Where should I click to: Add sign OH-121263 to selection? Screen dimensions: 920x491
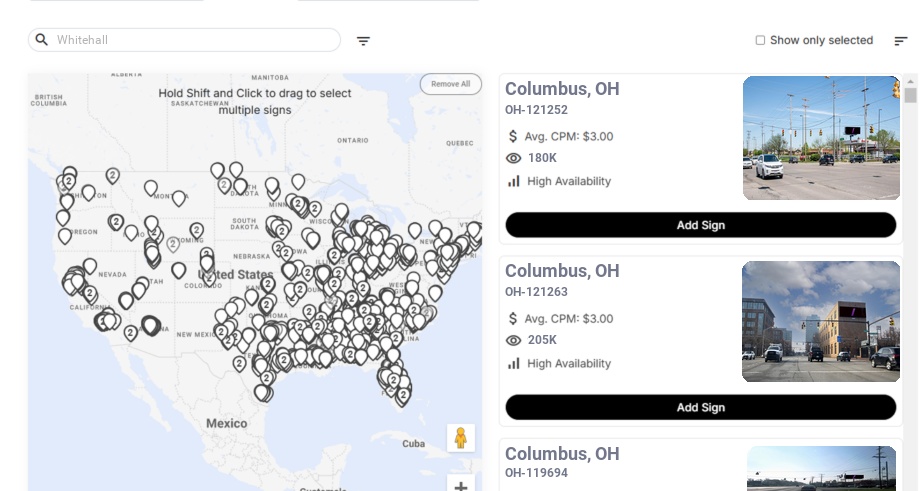(700, 407)
